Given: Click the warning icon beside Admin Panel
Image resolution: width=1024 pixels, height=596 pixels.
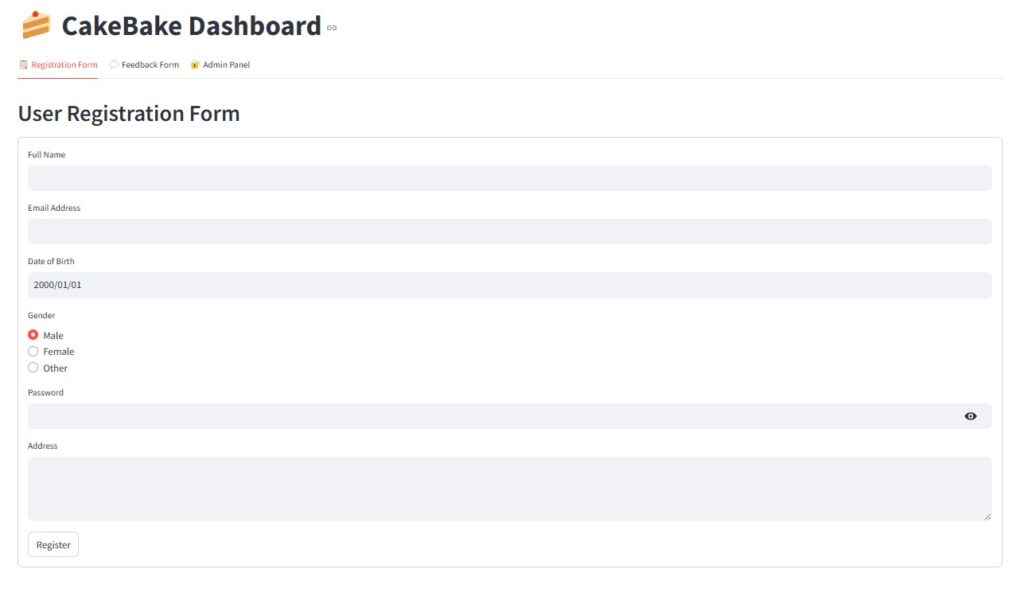Looking at the screenshot, I should point(194,64).
